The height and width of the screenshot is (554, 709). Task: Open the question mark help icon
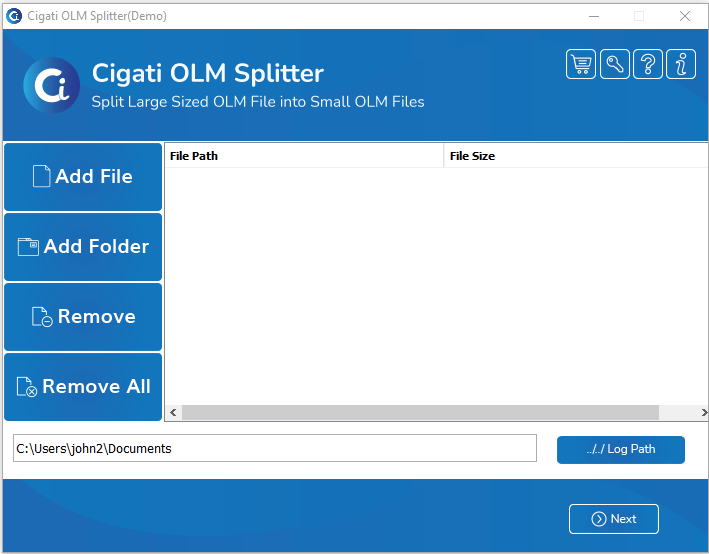coord(648,64)
